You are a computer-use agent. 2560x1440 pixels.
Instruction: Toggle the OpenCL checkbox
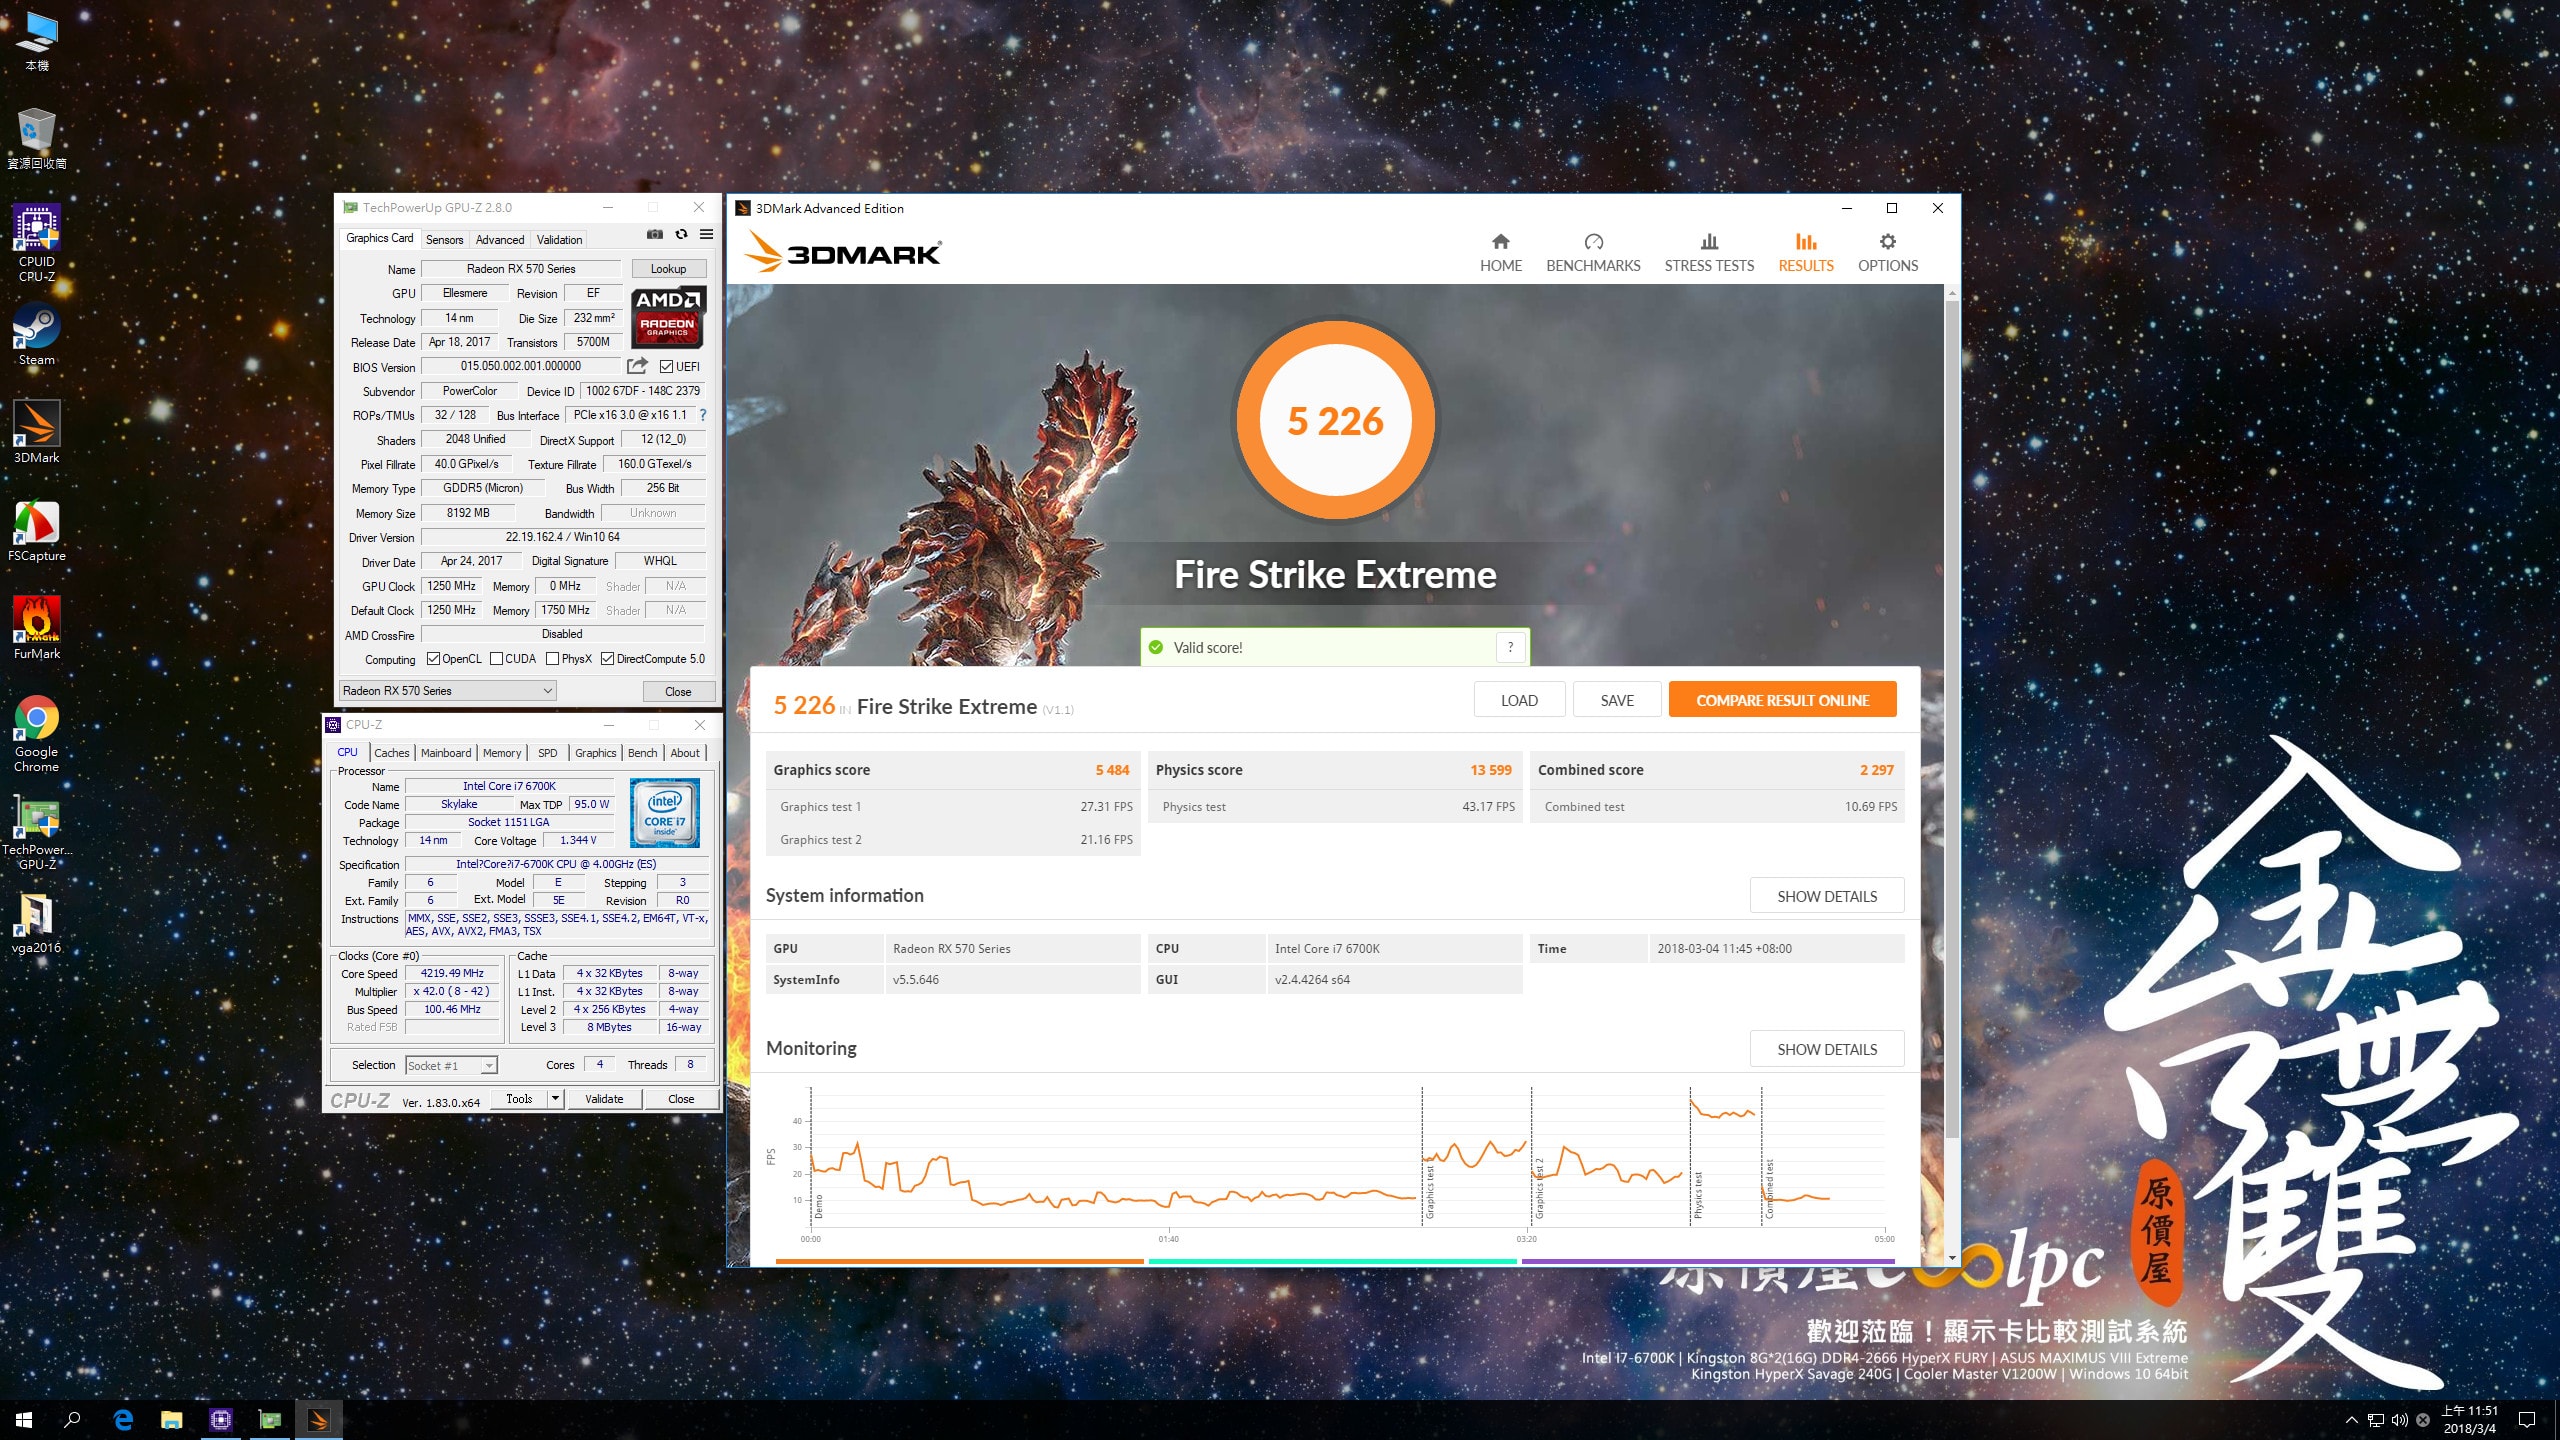[433, 659]
